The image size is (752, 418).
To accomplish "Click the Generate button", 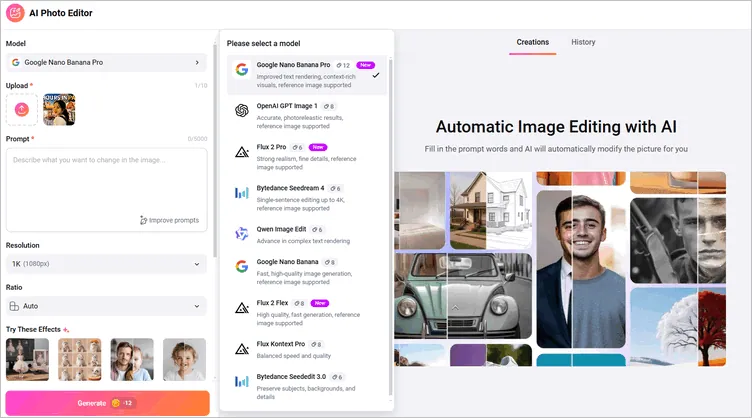I will (107, 403).
